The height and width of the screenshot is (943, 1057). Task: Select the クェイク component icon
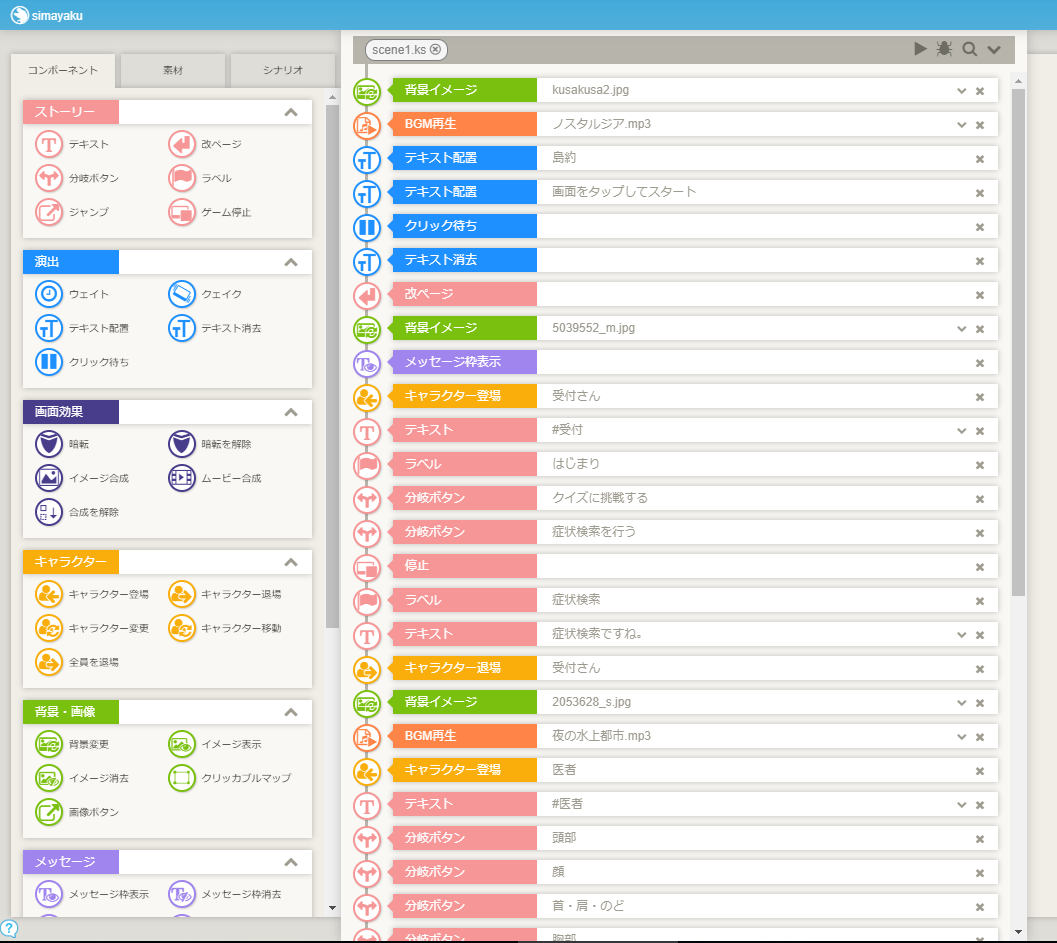click(181, 295)
